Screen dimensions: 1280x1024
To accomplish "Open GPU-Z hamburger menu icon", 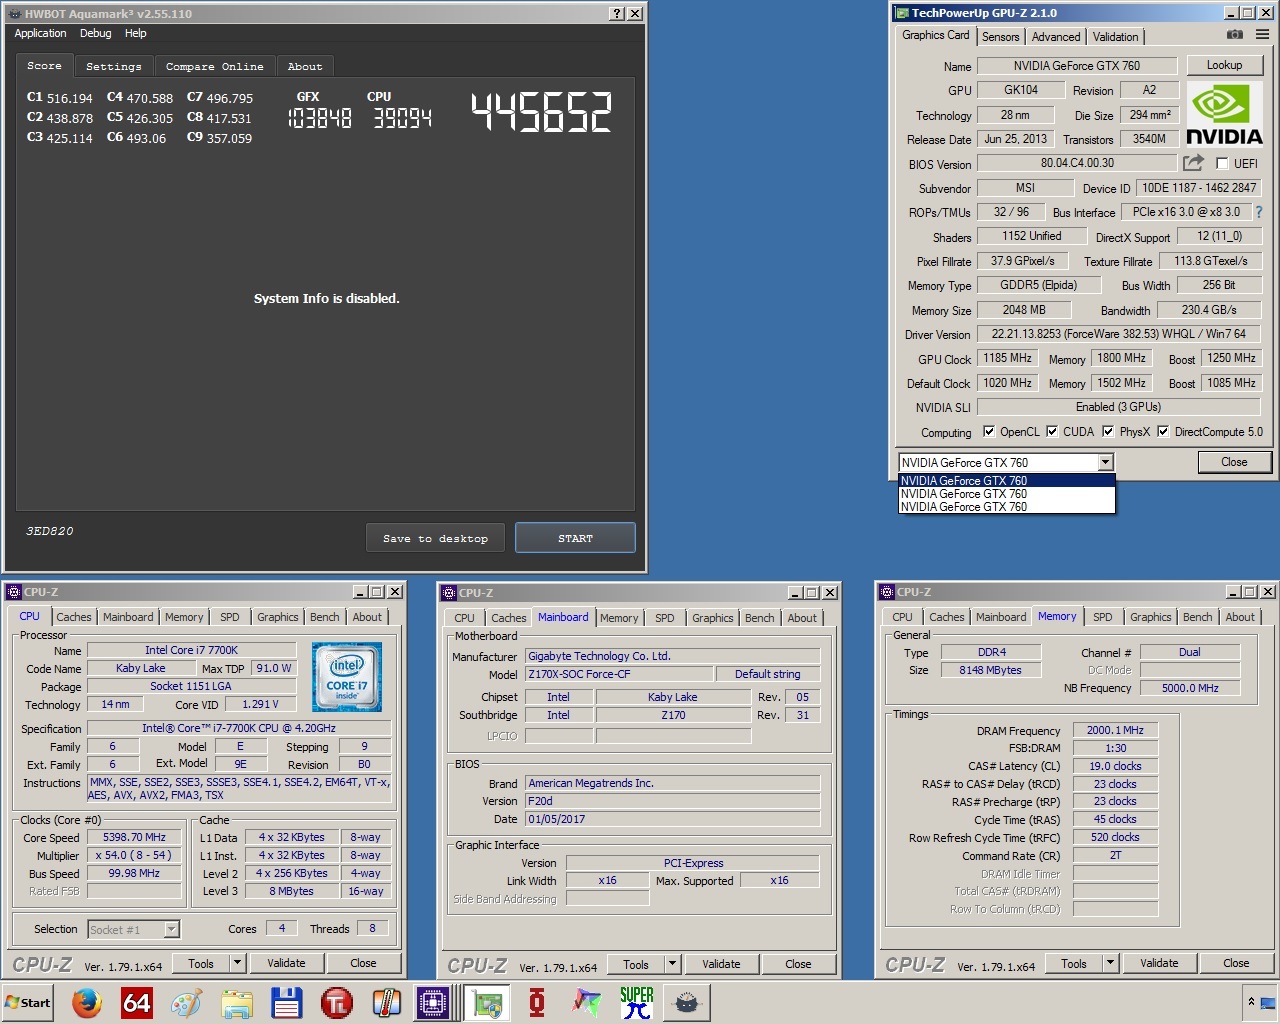I will pyautogui.click(x=1262, y=35).
